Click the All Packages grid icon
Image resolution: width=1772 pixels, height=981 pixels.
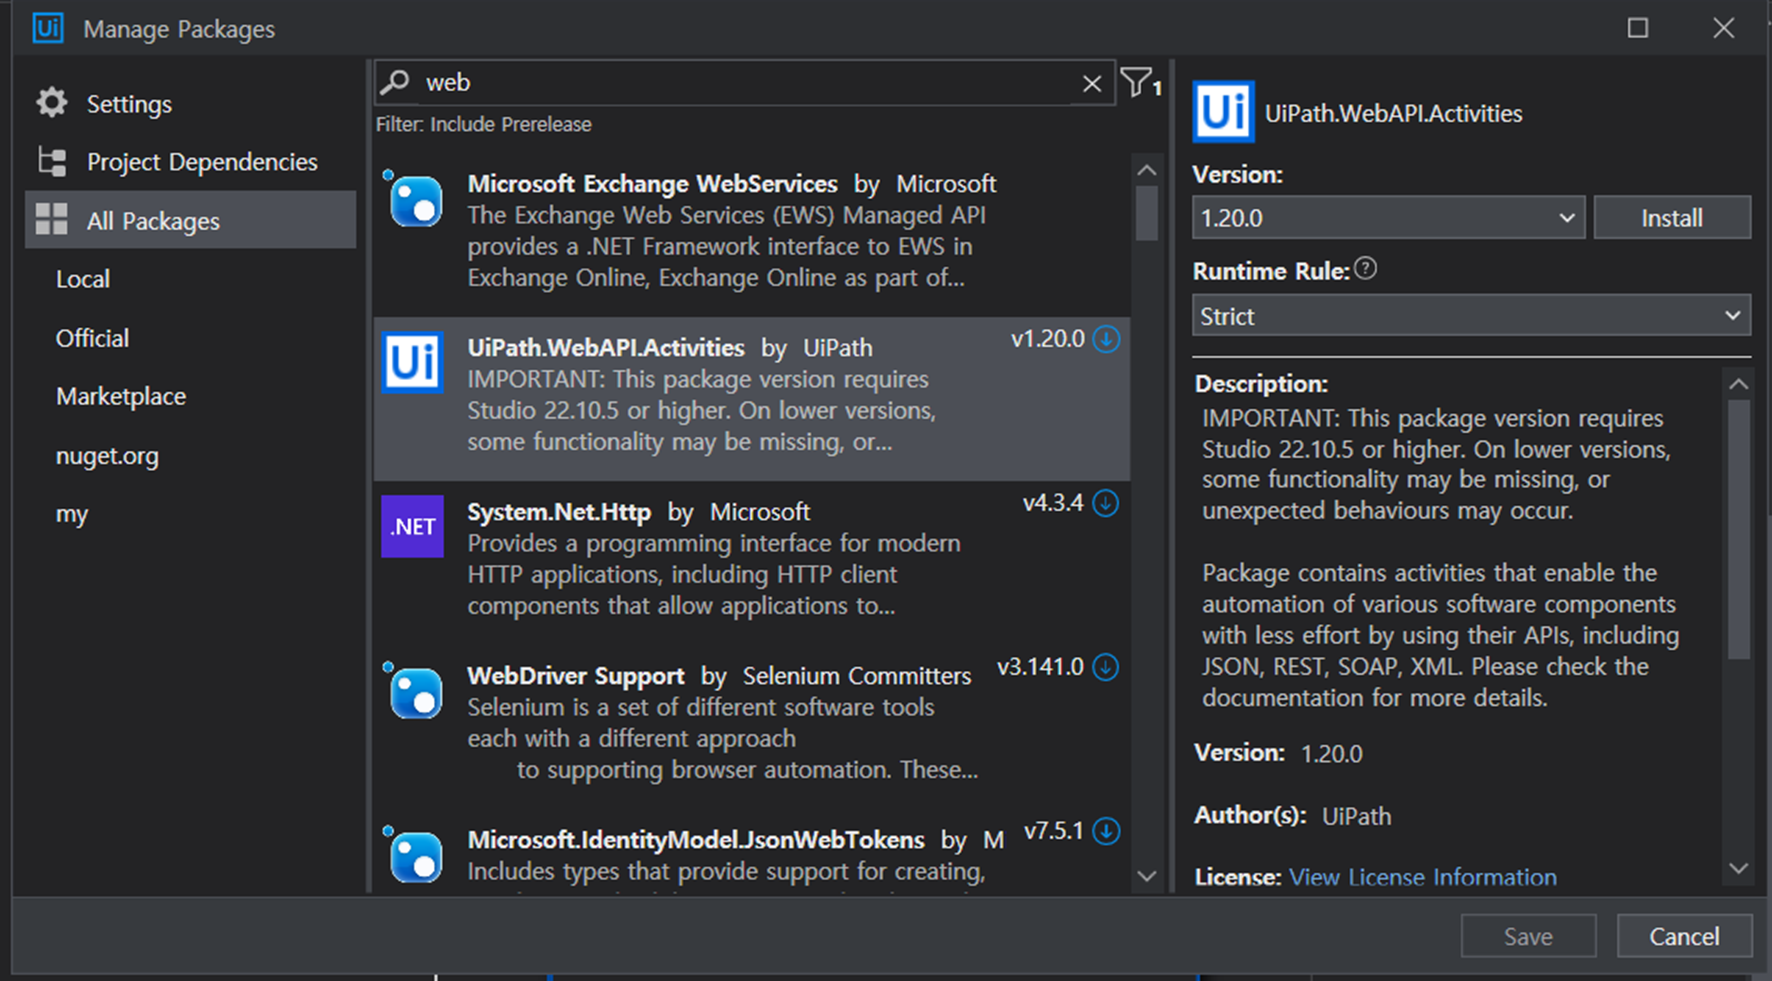[52, 220]
